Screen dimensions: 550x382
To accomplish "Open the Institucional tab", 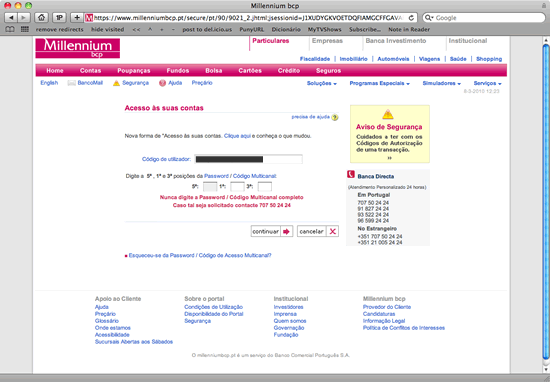I will point(468,41).
